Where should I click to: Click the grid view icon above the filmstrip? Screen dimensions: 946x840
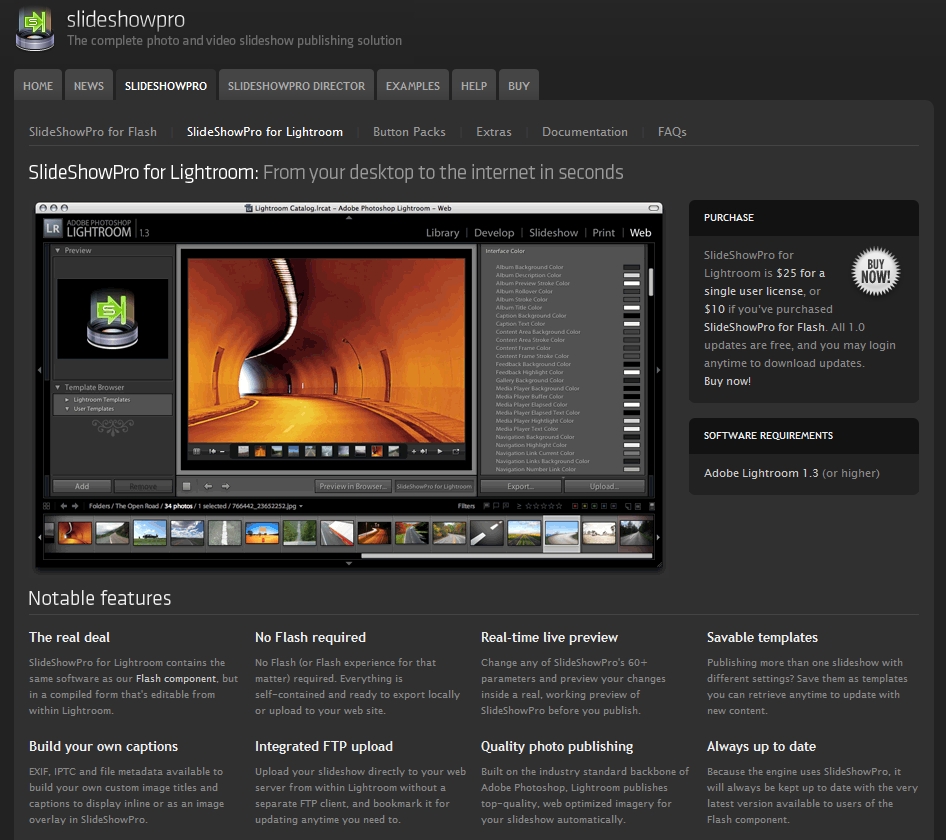click(x=46, y=506)
